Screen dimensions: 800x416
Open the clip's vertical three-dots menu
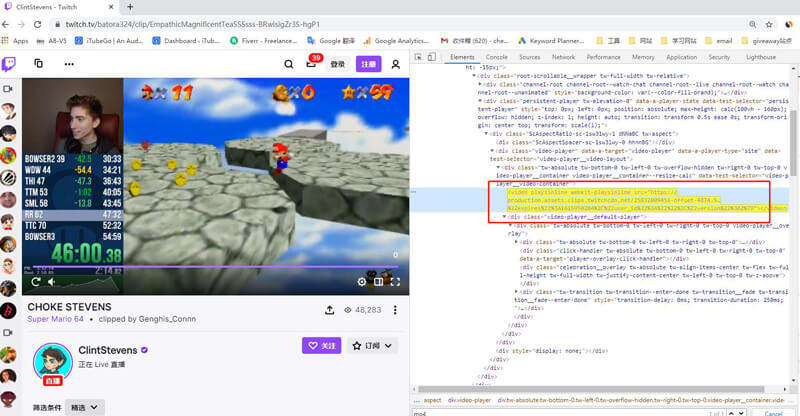click(395, 310)
